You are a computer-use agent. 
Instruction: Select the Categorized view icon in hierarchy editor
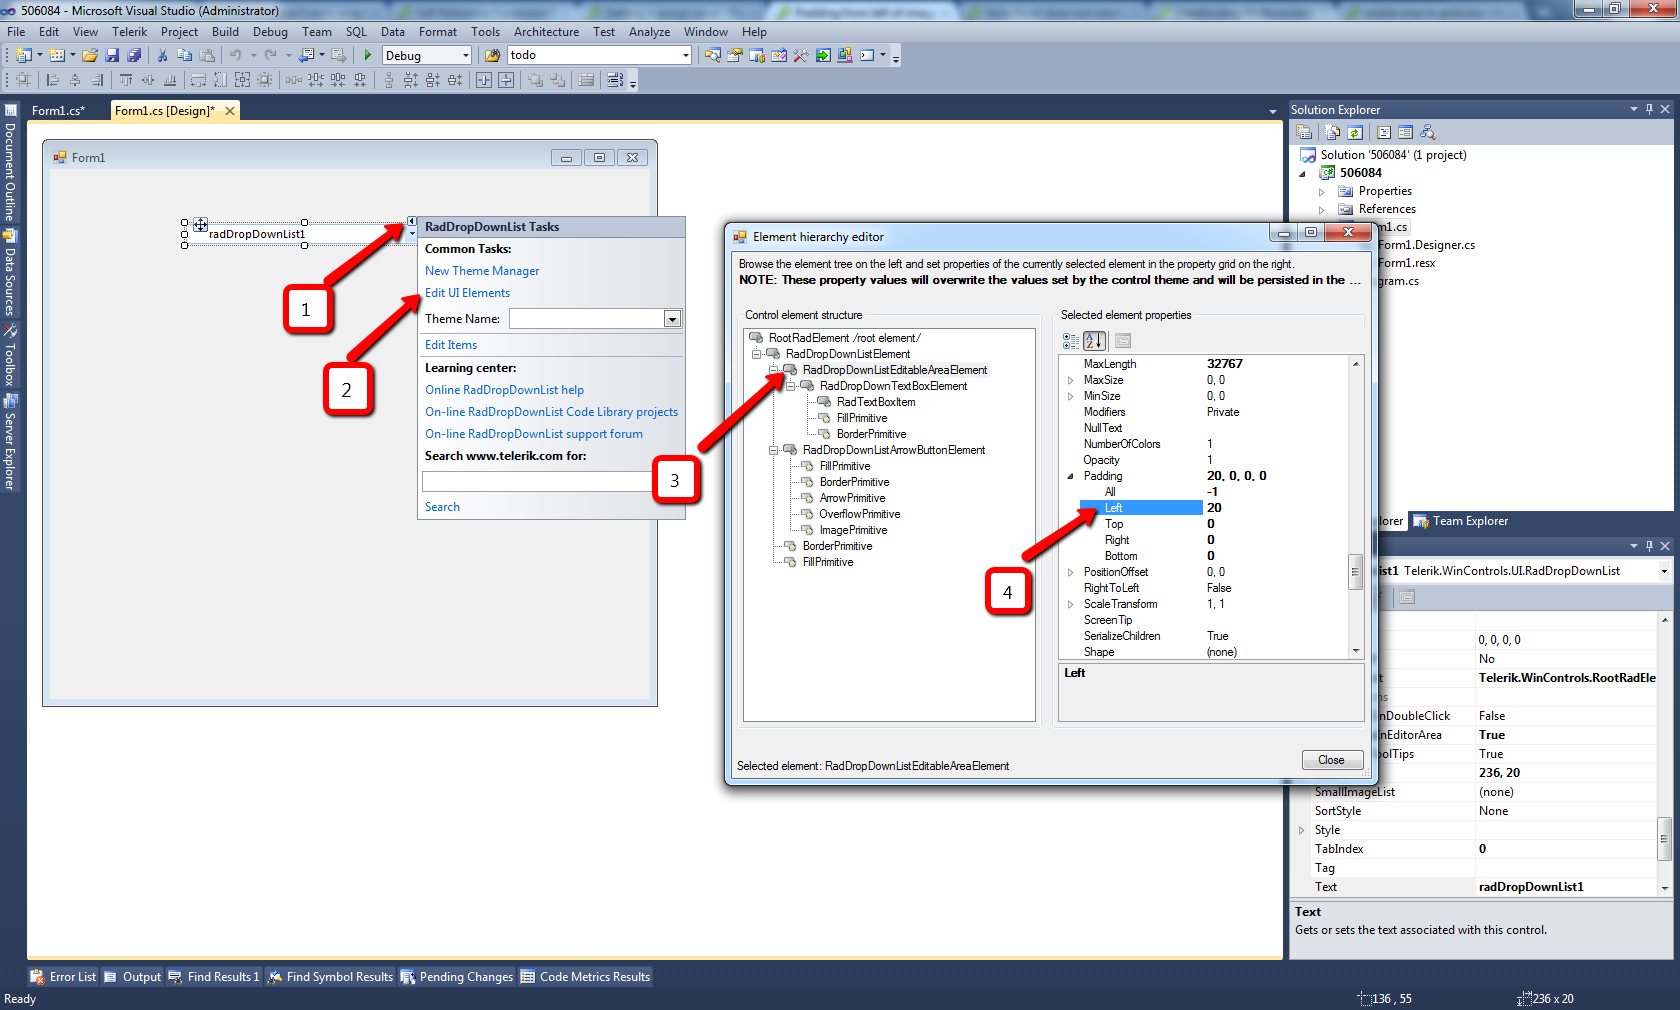click(x=1071, y=341)
